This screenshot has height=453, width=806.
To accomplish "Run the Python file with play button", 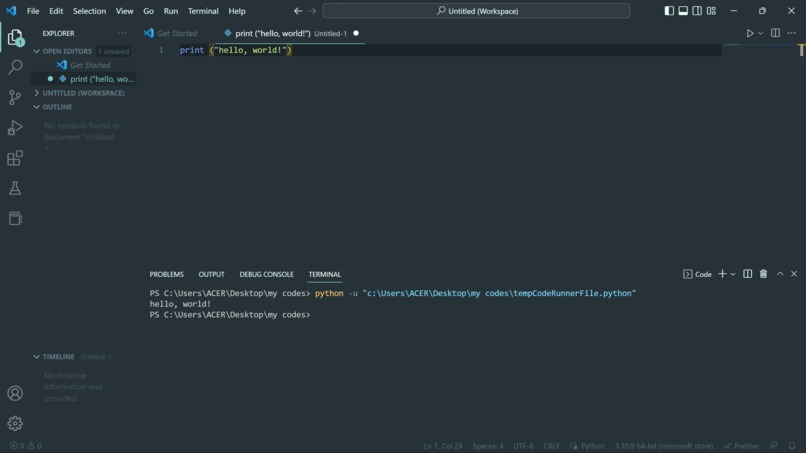I will [x=750, y=33].
